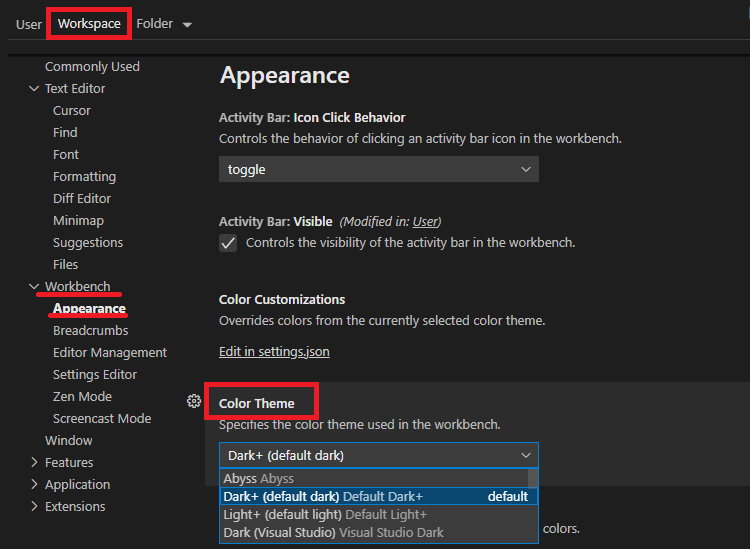
Task: Switch to the Workspace settings tab
Action: (x=89, y=23)
